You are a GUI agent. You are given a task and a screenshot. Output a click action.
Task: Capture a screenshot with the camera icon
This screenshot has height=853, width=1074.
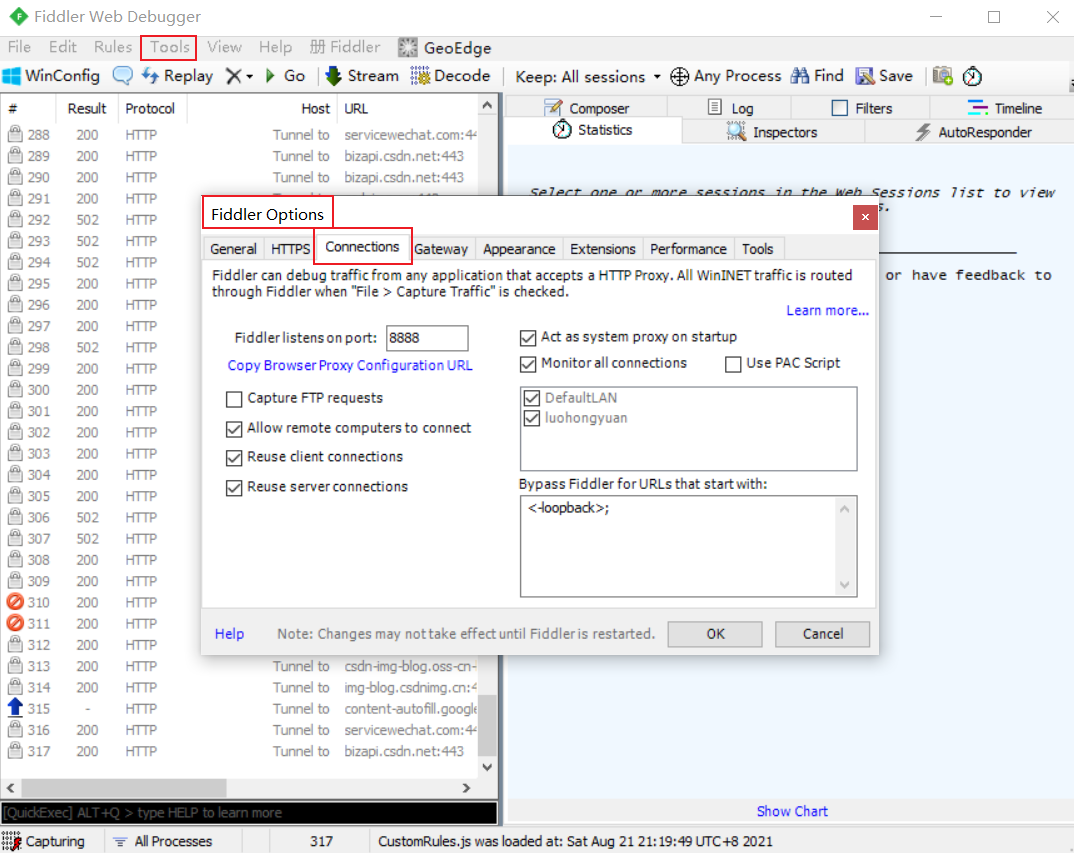coord(942,75)
